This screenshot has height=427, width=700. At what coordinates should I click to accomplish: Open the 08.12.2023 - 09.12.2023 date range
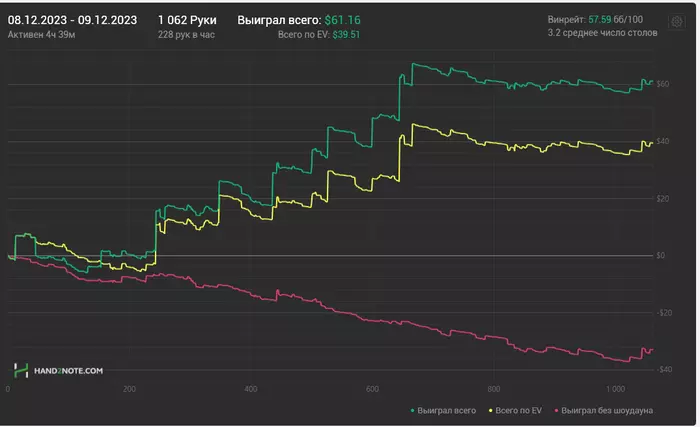pos(72,19)
